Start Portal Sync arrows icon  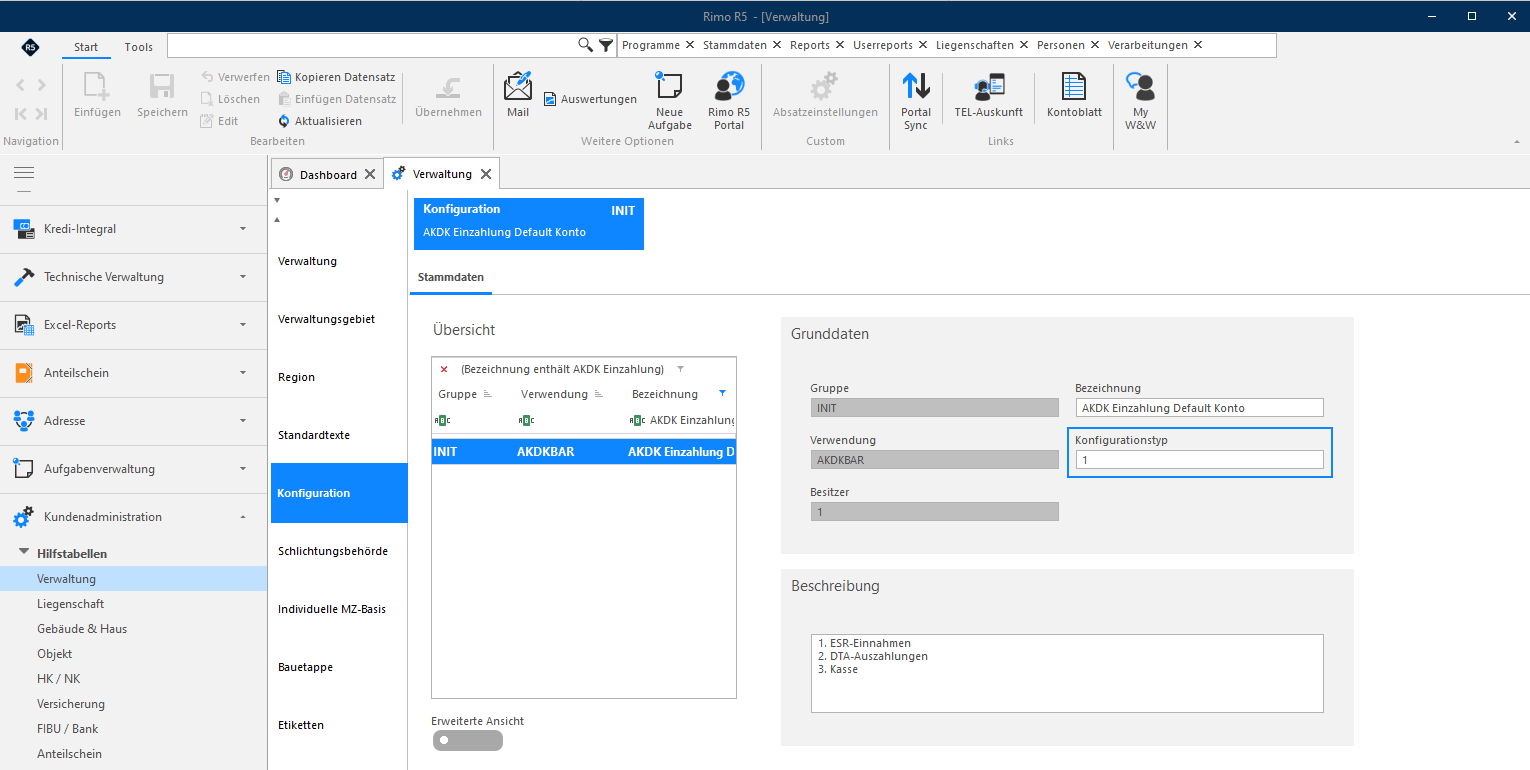915,87
